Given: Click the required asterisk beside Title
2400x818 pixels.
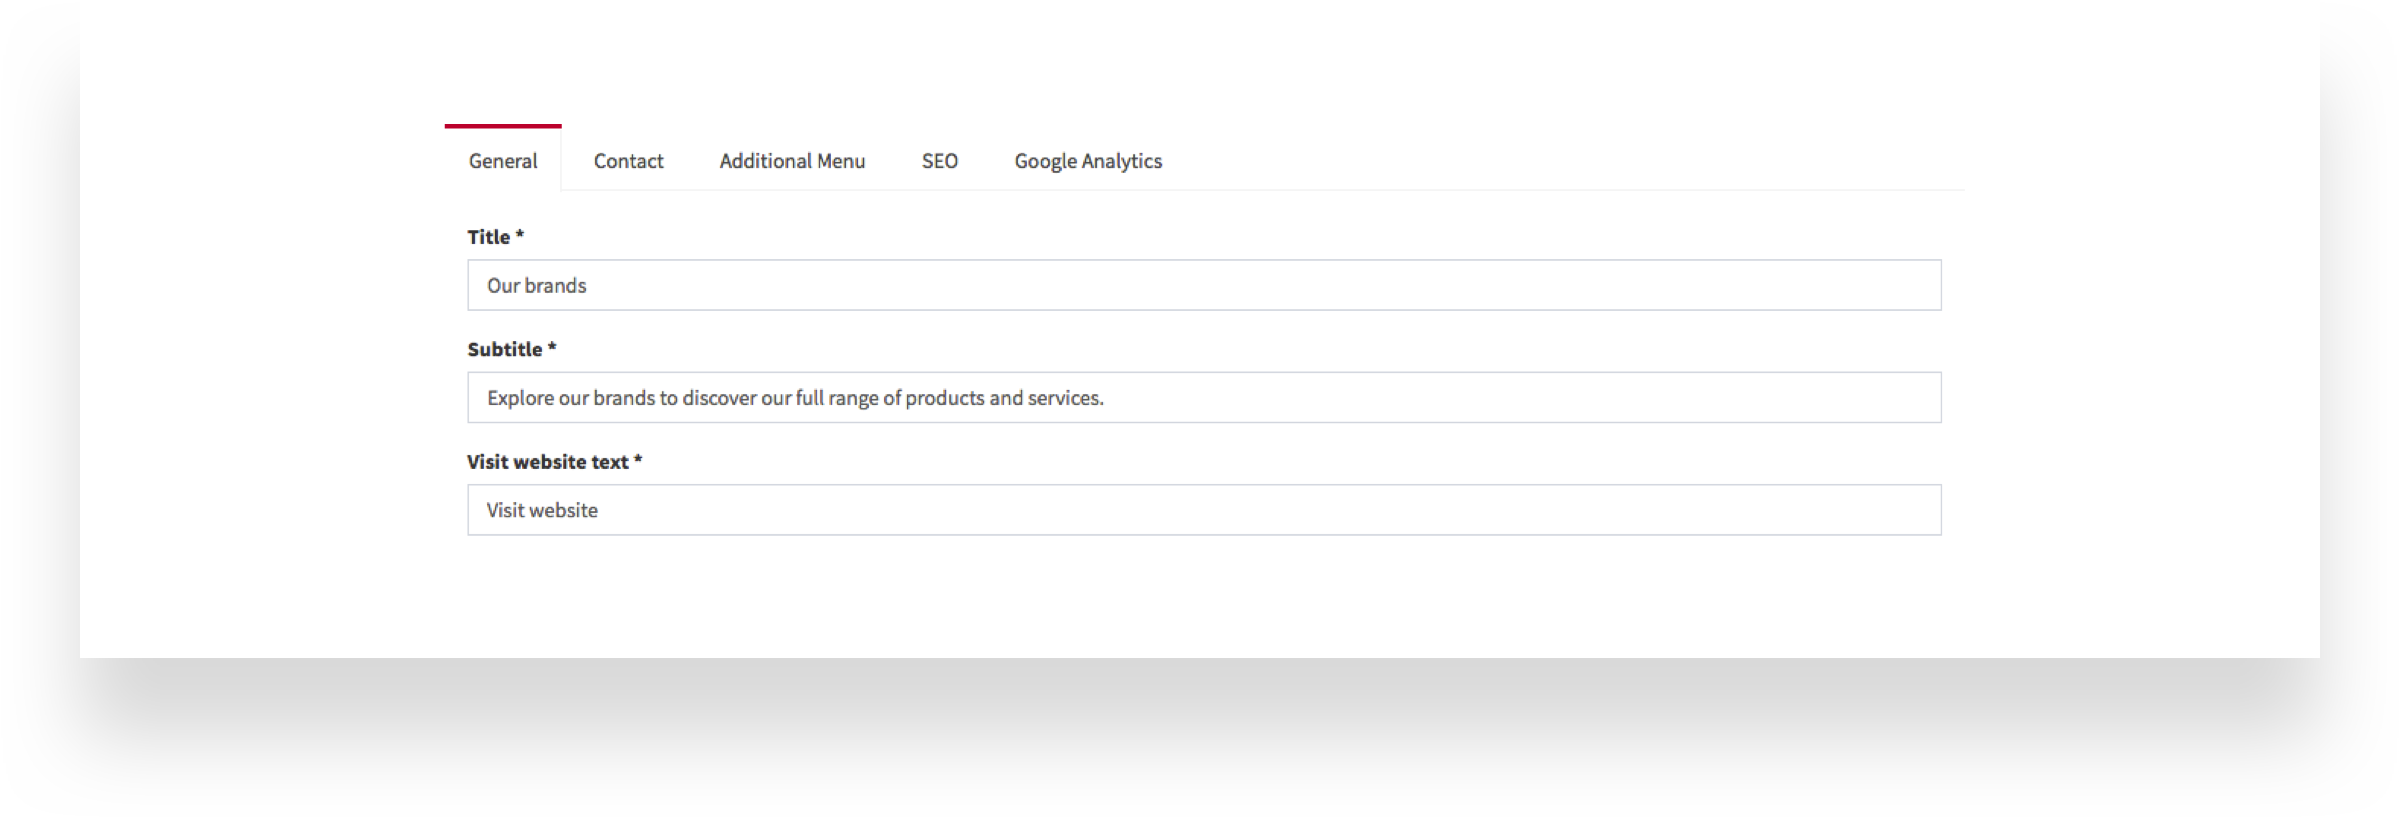Looking at the screenshot, I should coord(520,236).
